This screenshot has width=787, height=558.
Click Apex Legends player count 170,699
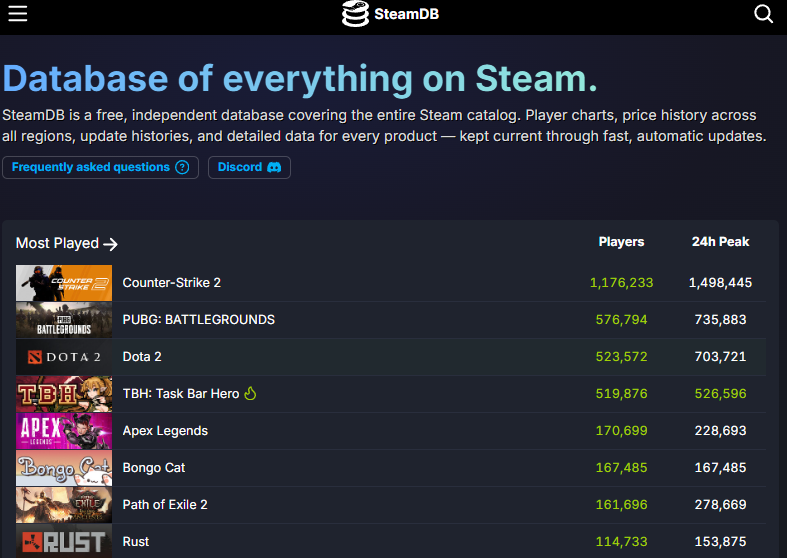coord(621,431)
